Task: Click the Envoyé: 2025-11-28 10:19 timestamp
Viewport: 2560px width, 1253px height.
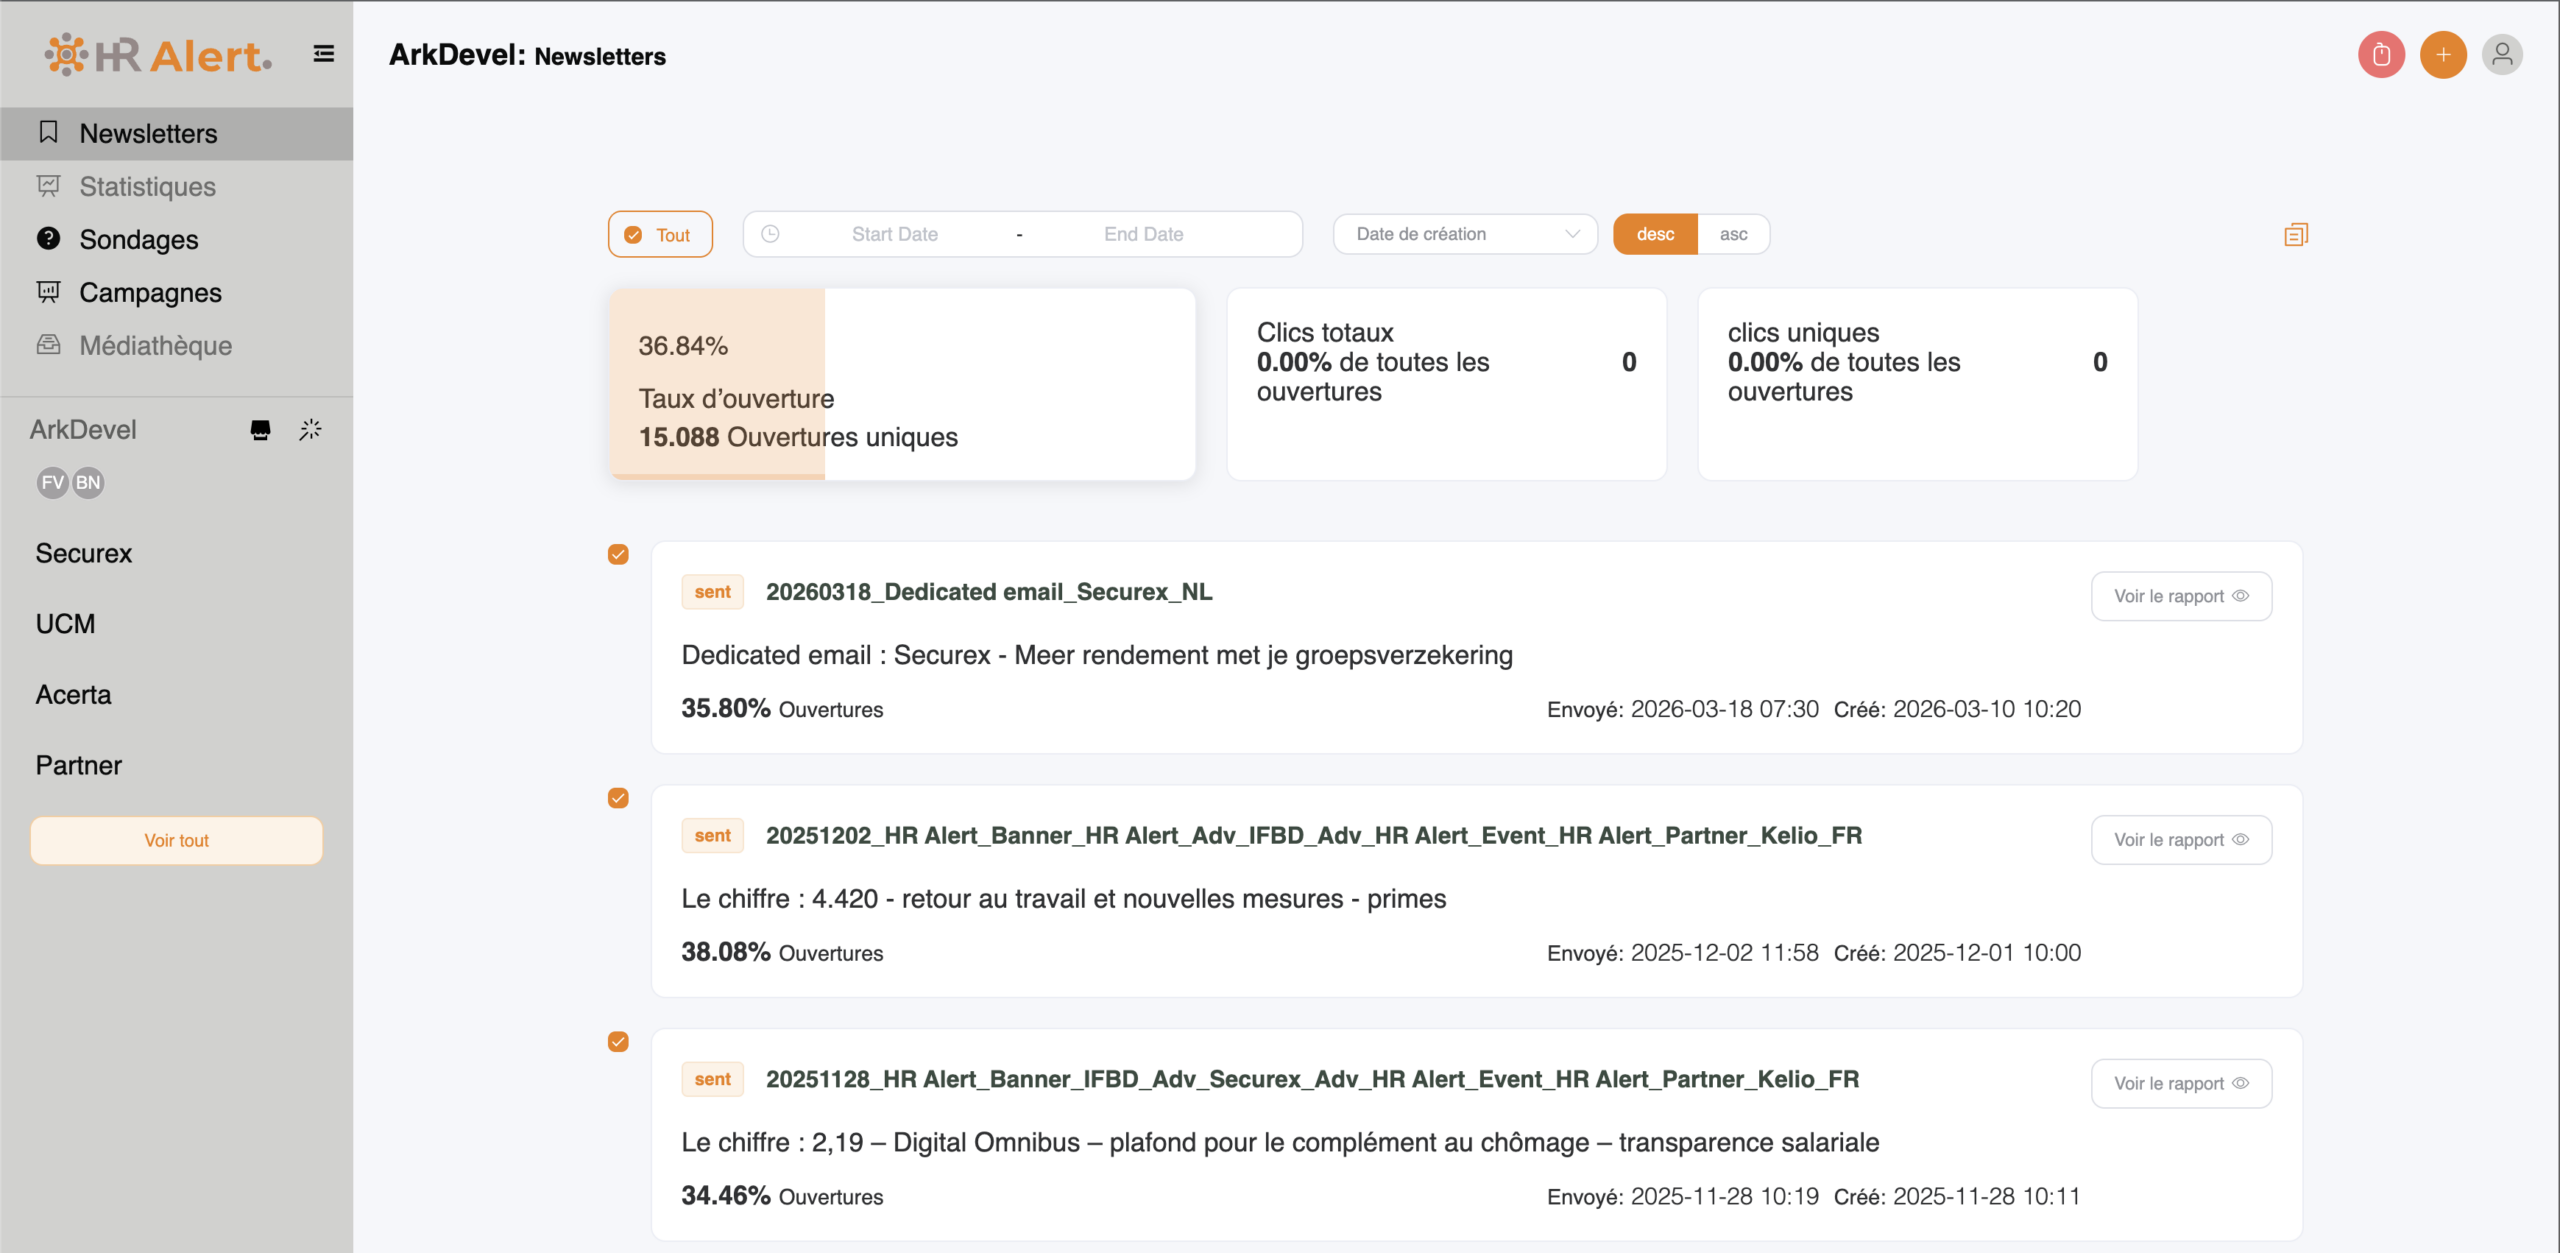Action: [1683, 1197]
